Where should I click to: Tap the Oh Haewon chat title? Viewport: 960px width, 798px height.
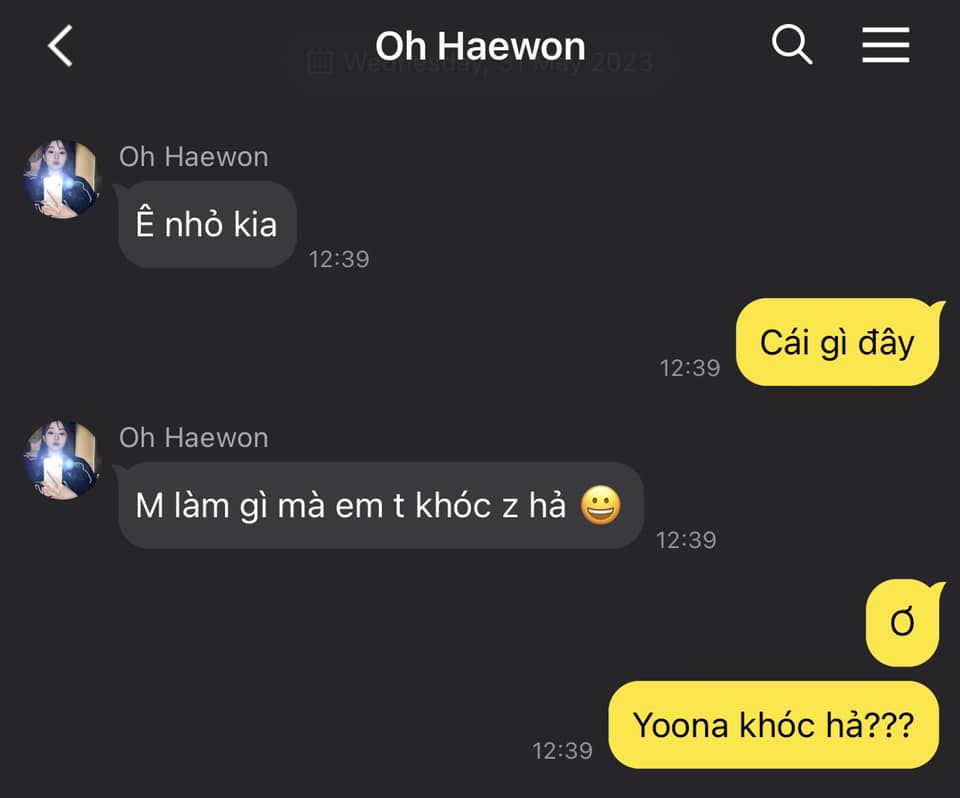coord(480,46)
